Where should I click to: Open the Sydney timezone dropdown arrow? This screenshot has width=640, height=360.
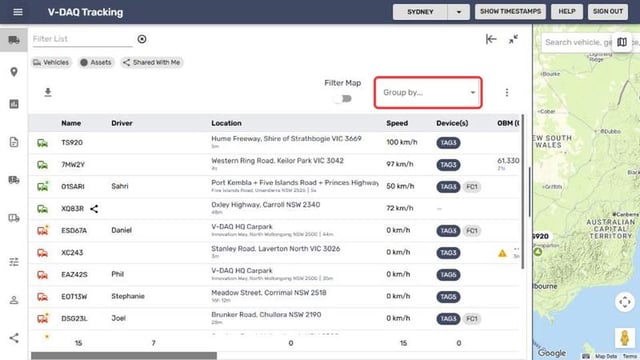(x=458, y=12)
